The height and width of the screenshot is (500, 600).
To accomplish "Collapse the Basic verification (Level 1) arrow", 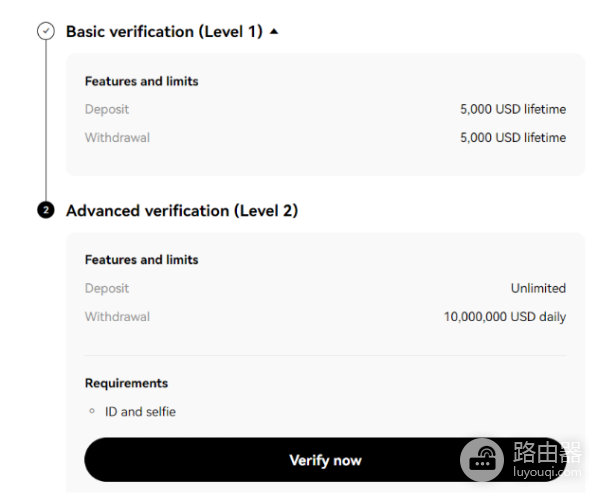I will point(274,32).
